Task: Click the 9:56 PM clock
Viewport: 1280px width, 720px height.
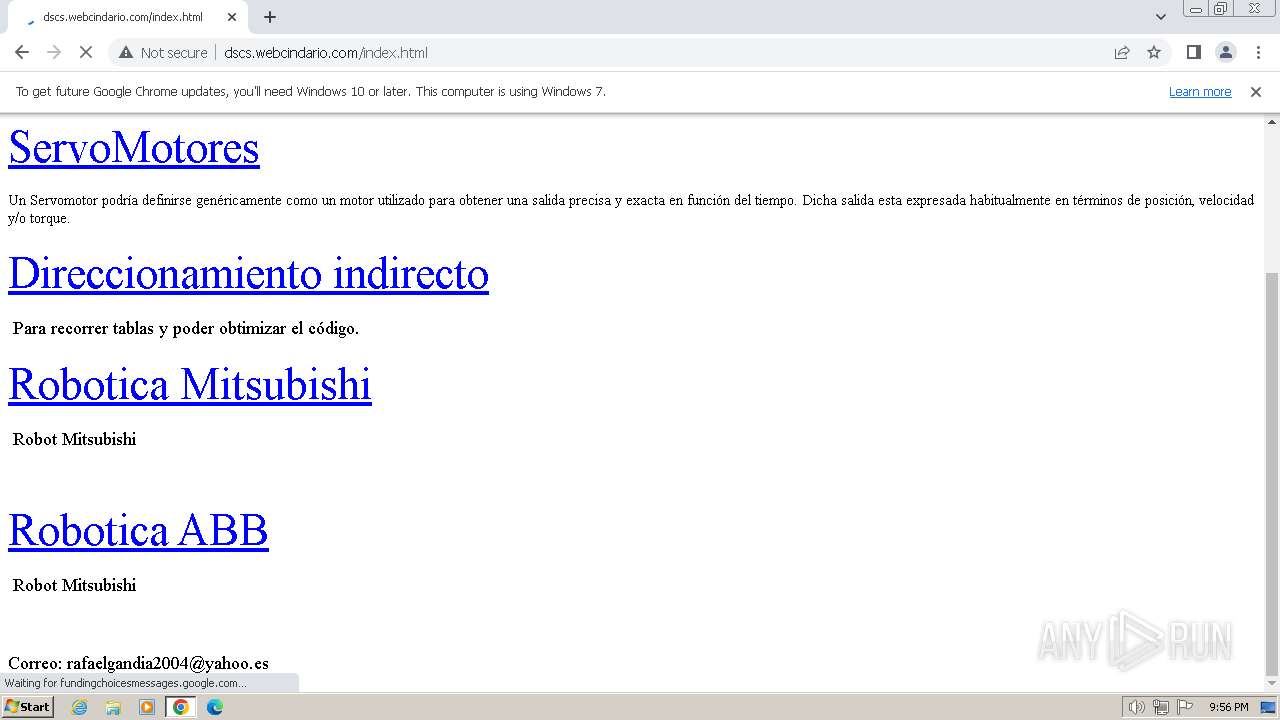Action: pos(1228,707)
